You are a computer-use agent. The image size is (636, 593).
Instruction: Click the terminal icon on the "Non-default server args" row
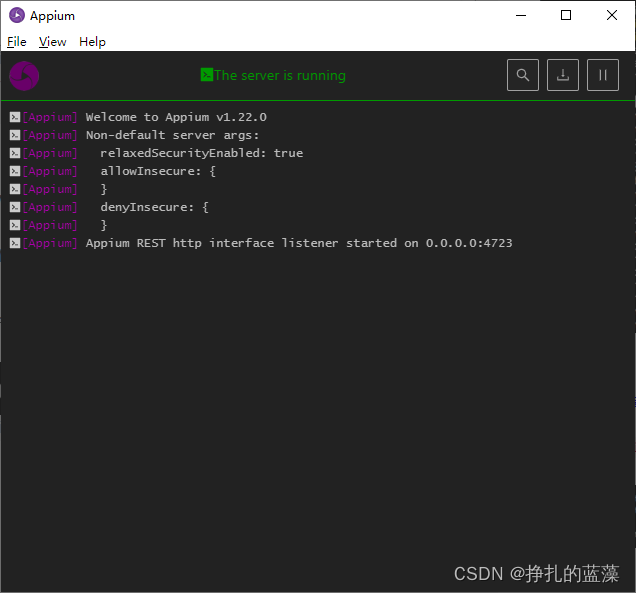(x=15, y=135)
